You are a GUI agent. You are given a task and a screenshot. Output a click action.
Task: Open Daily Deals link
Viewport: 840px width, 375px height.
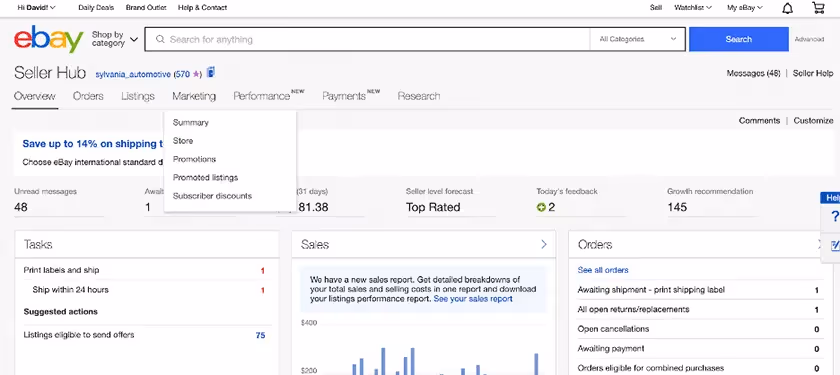click(x=96, y=8)
